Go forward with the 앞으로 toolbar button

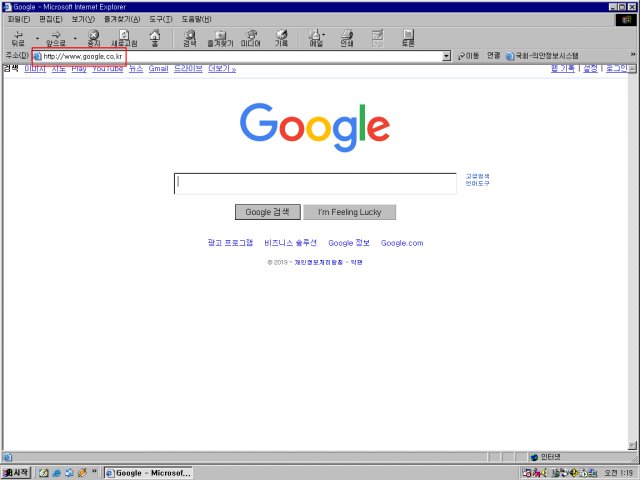(x=56, y=38)
